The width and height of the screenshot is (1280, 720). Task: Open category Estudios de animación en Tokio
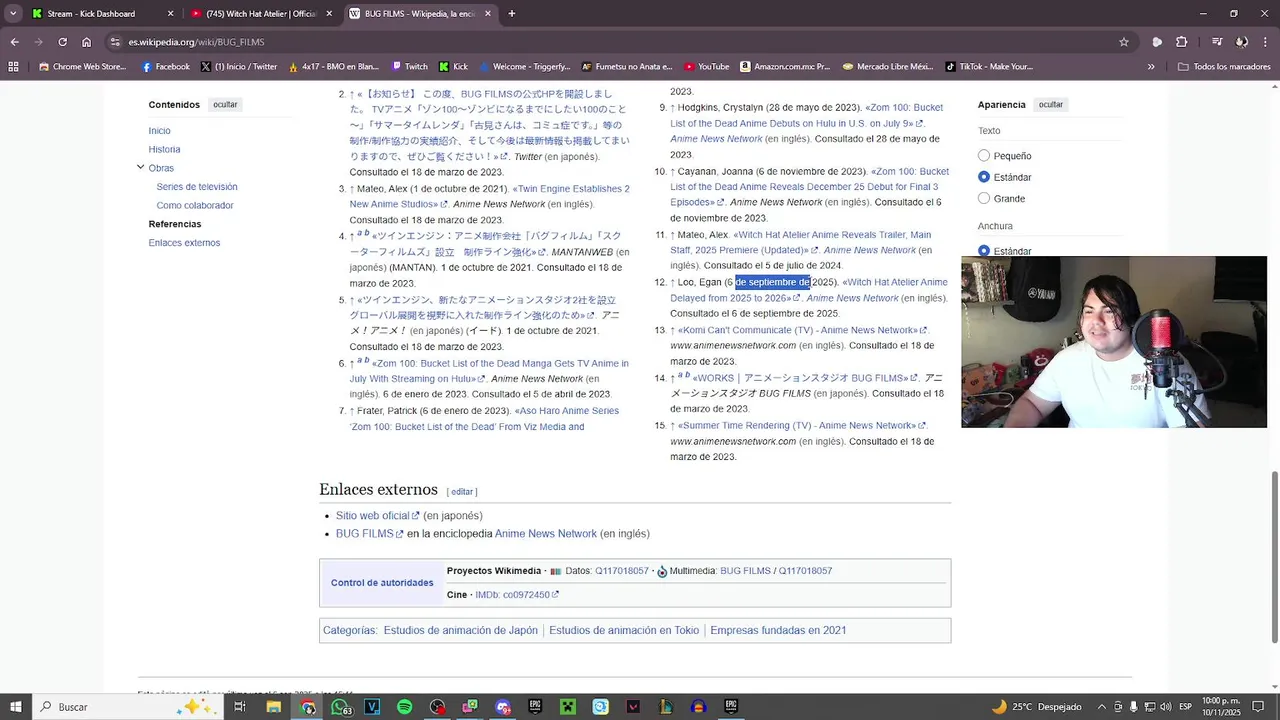[624, 630]
